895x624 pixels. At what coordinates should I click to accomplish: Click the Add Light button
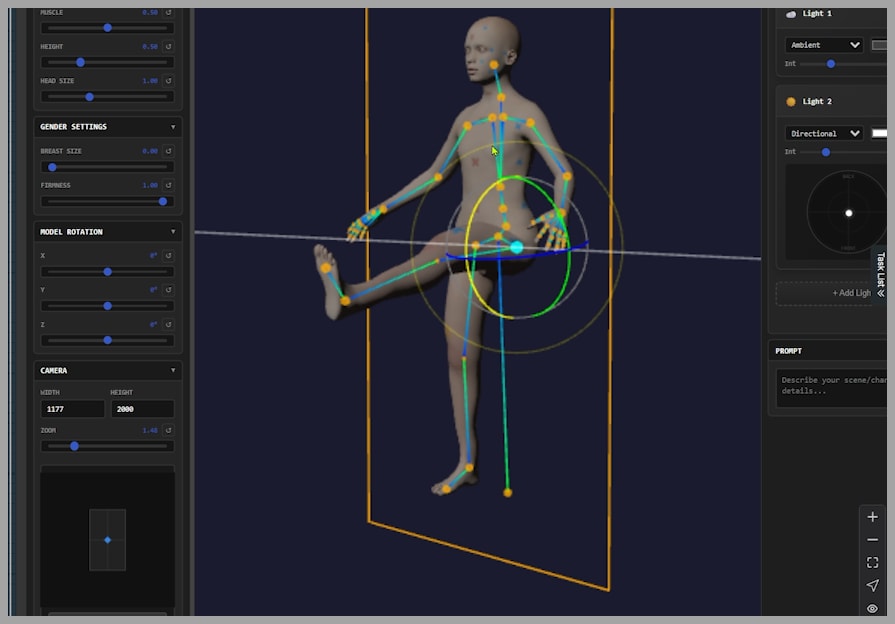[830, 293]
